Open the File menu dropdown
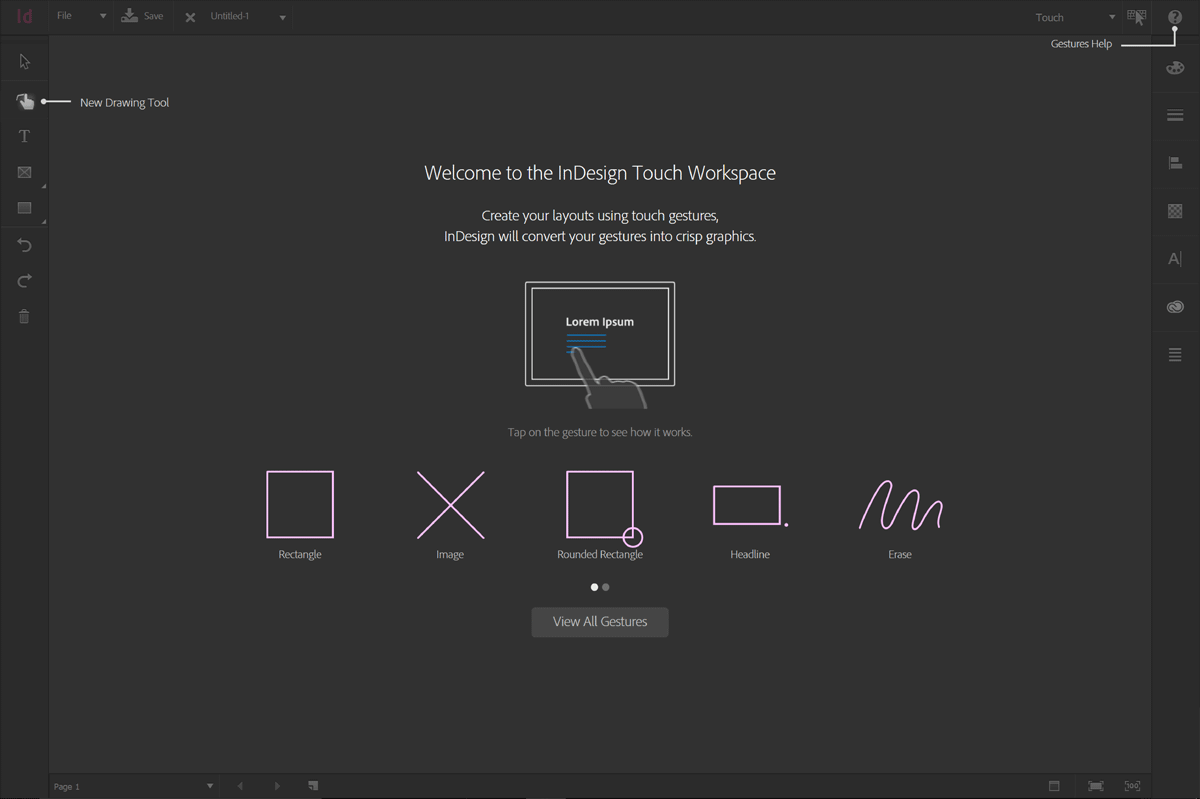 pos(82,17)
